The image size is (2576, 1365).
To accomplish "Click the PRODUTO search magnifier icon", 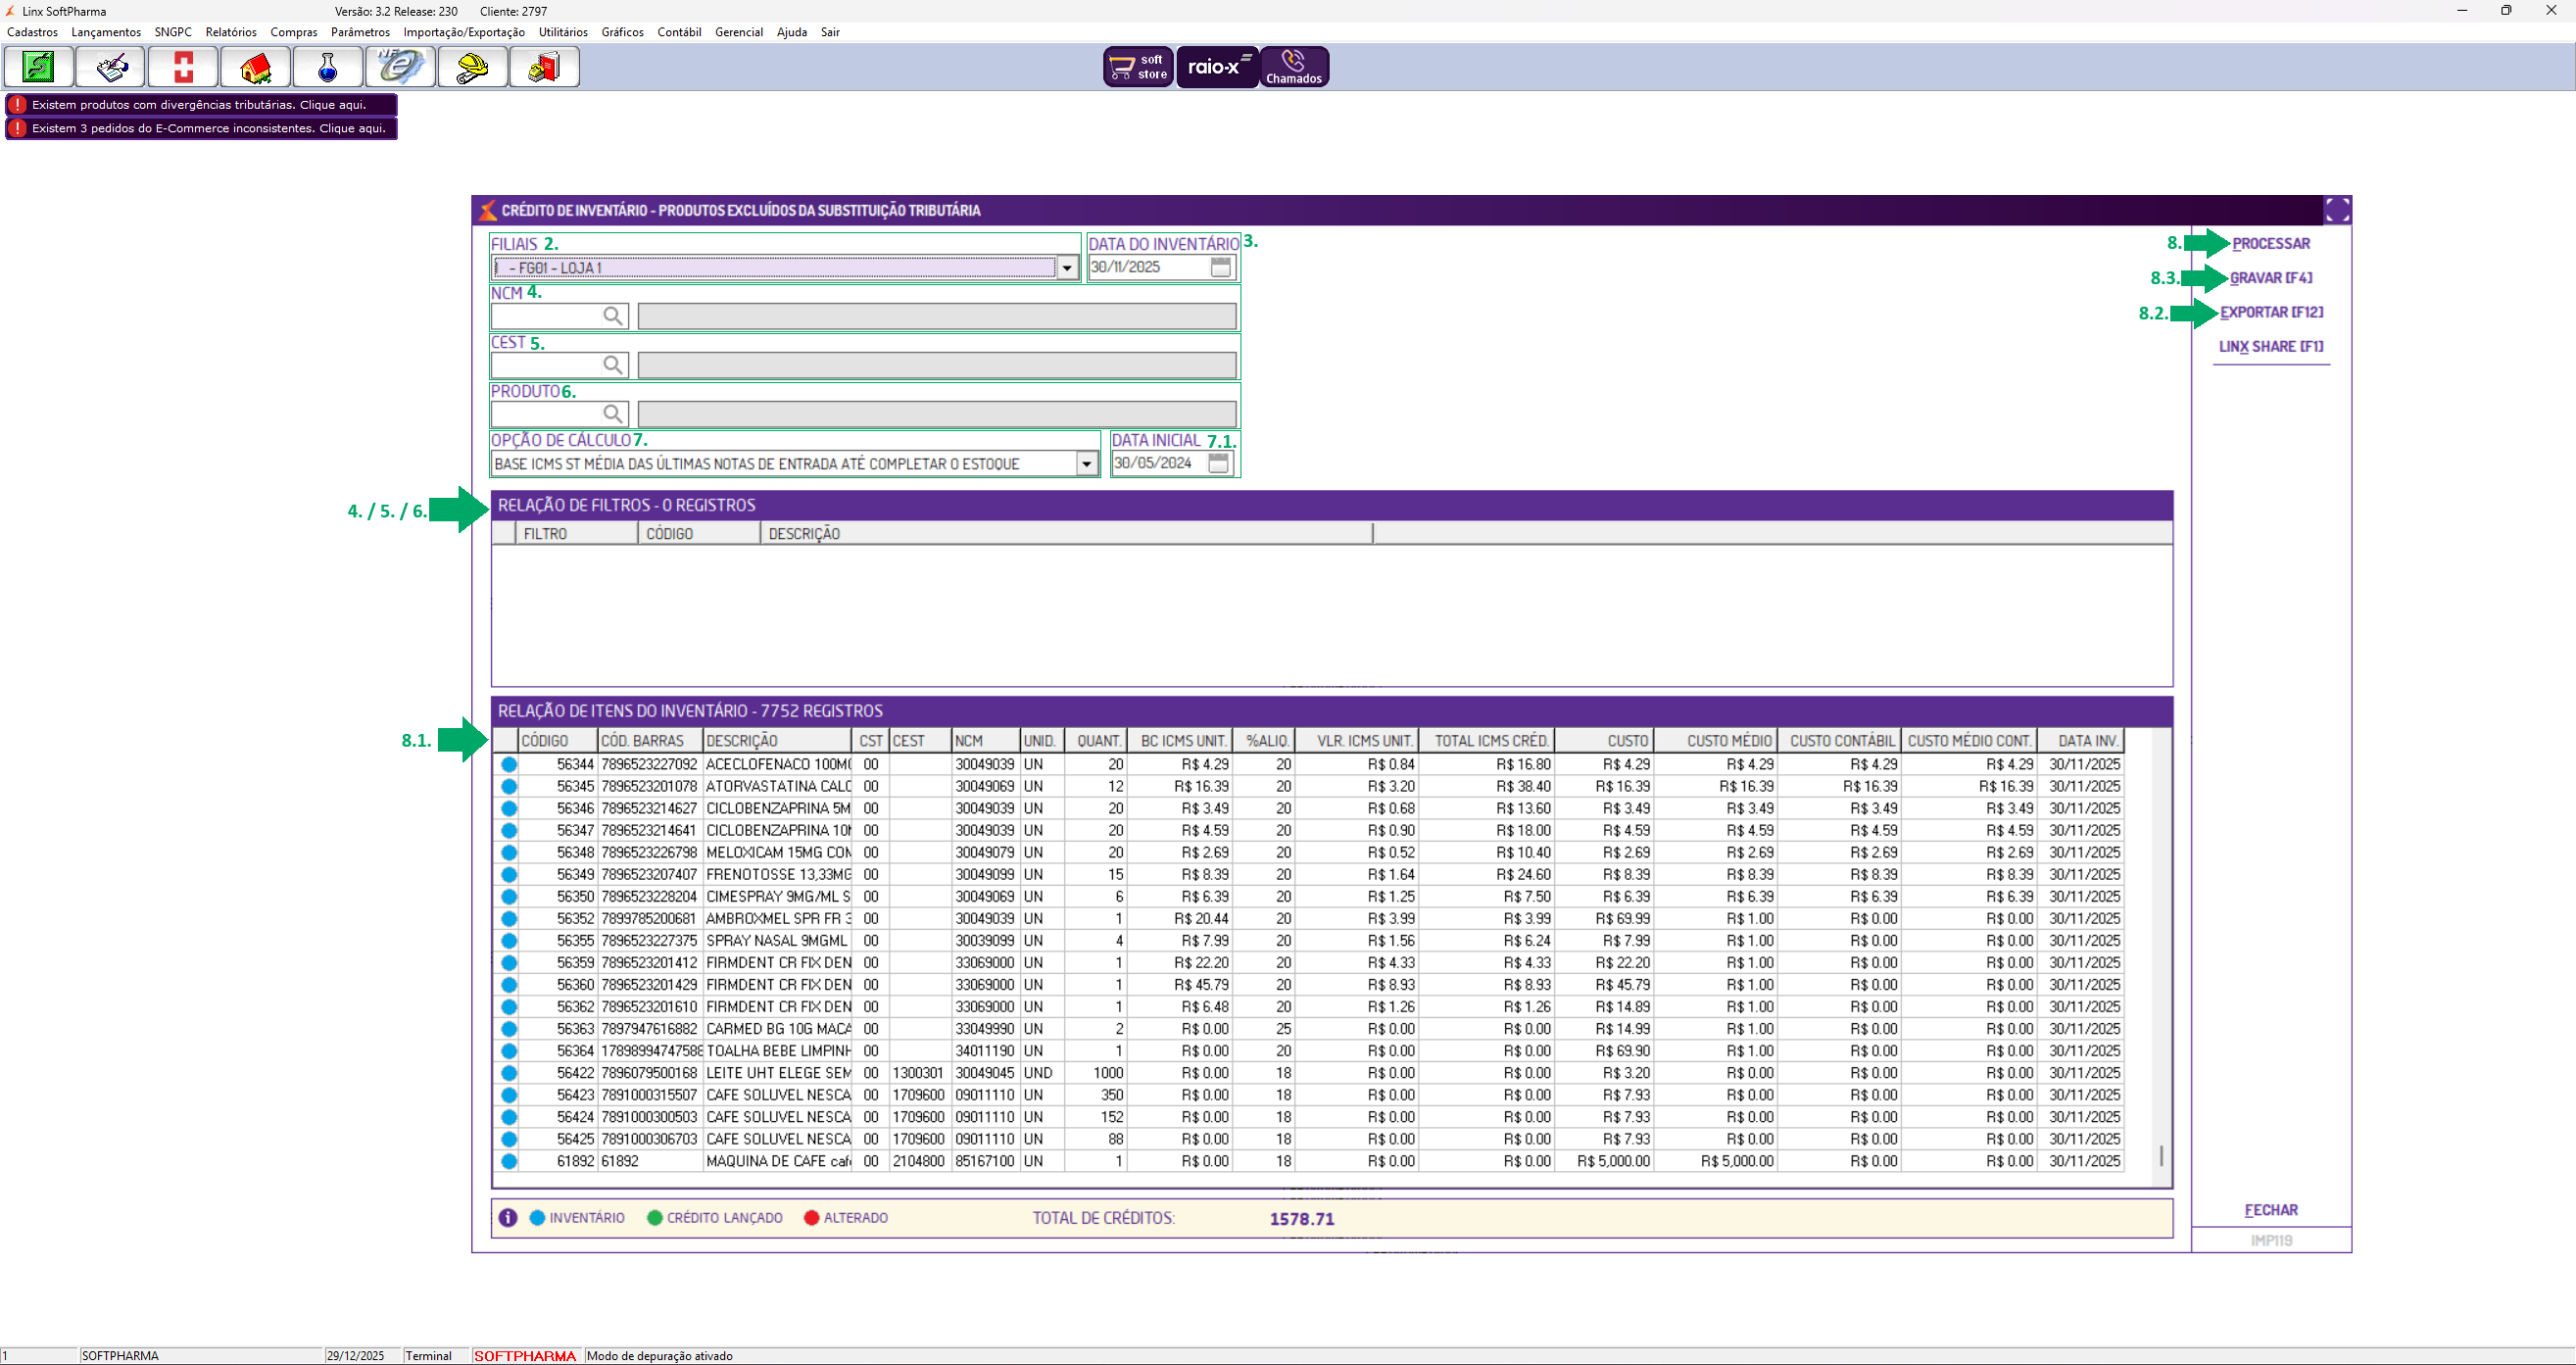I will 613,414.
